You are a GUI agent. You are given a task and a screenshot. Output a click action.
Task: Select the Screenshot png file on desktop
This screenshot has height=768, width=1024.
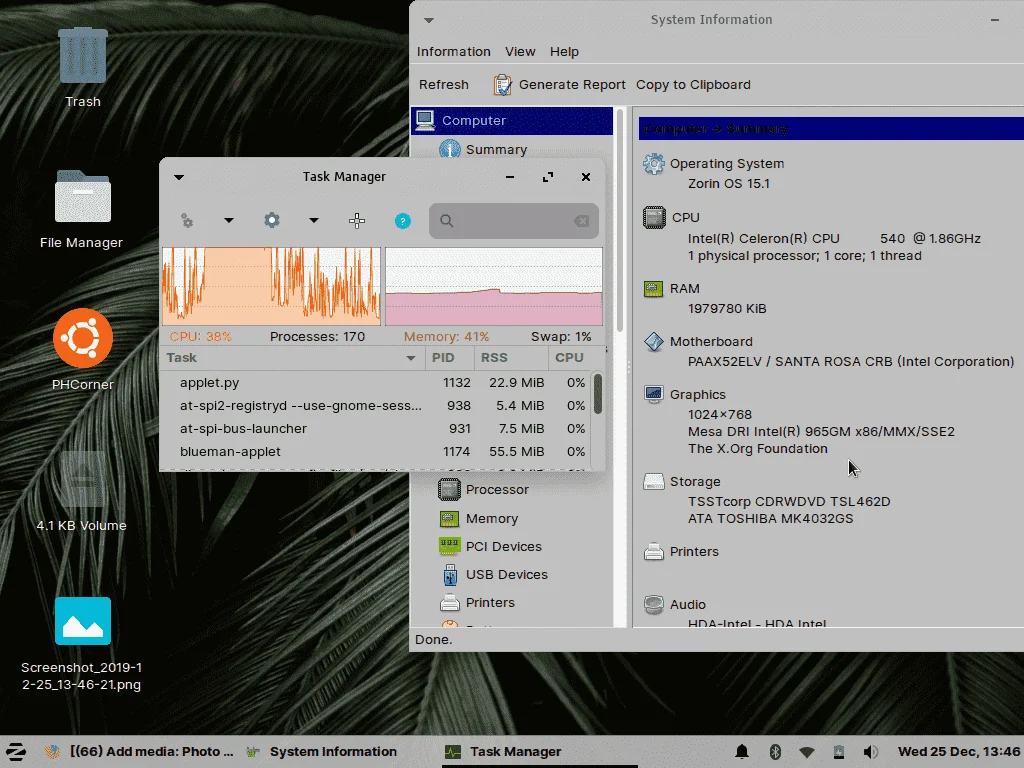pos(82,644)
